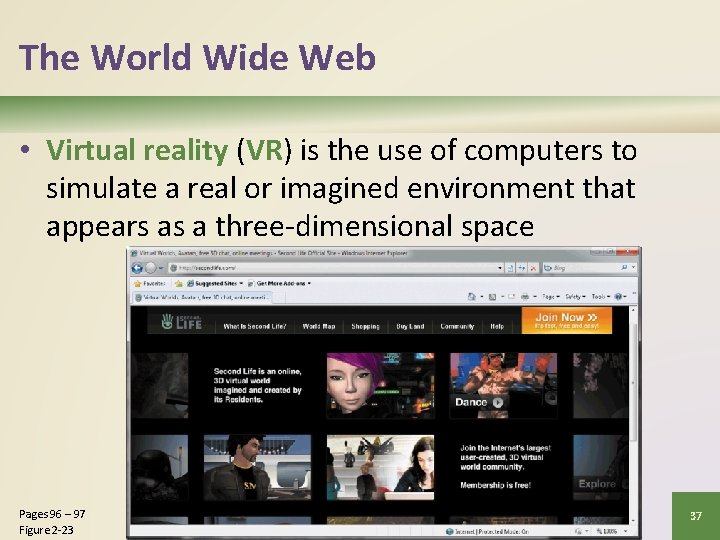Open the Safety menu
The height and width of the screenshot is (540, 720).
[x=575, y=297]
